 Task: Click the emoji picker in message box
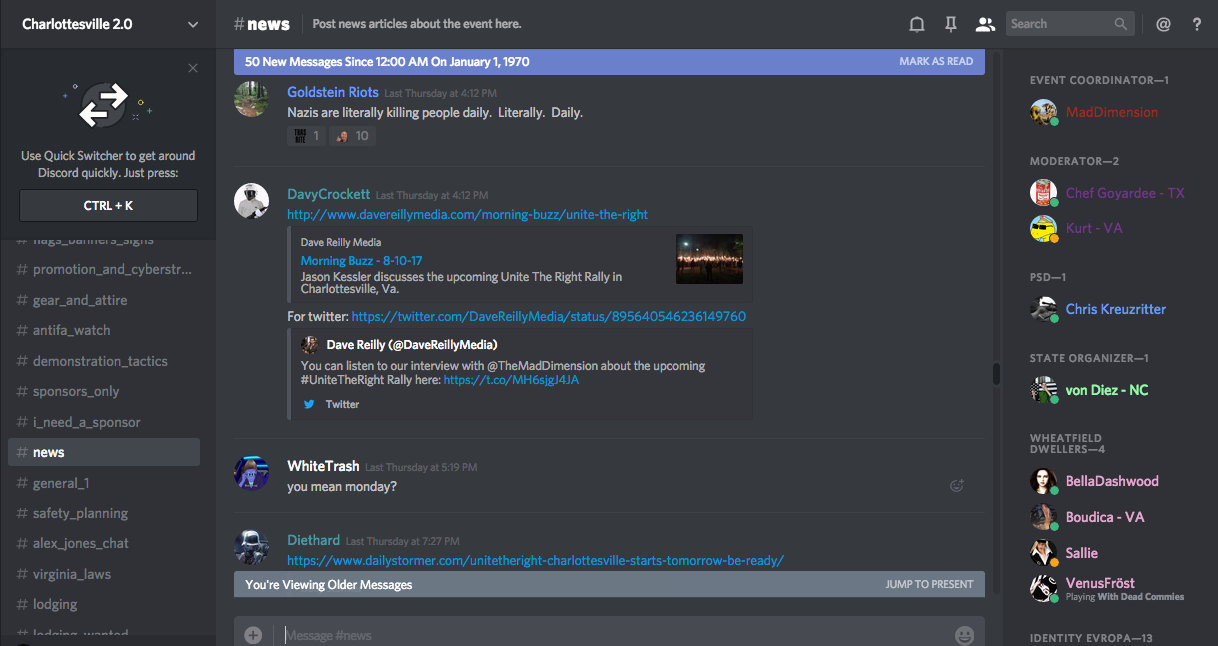click(964, 634)
